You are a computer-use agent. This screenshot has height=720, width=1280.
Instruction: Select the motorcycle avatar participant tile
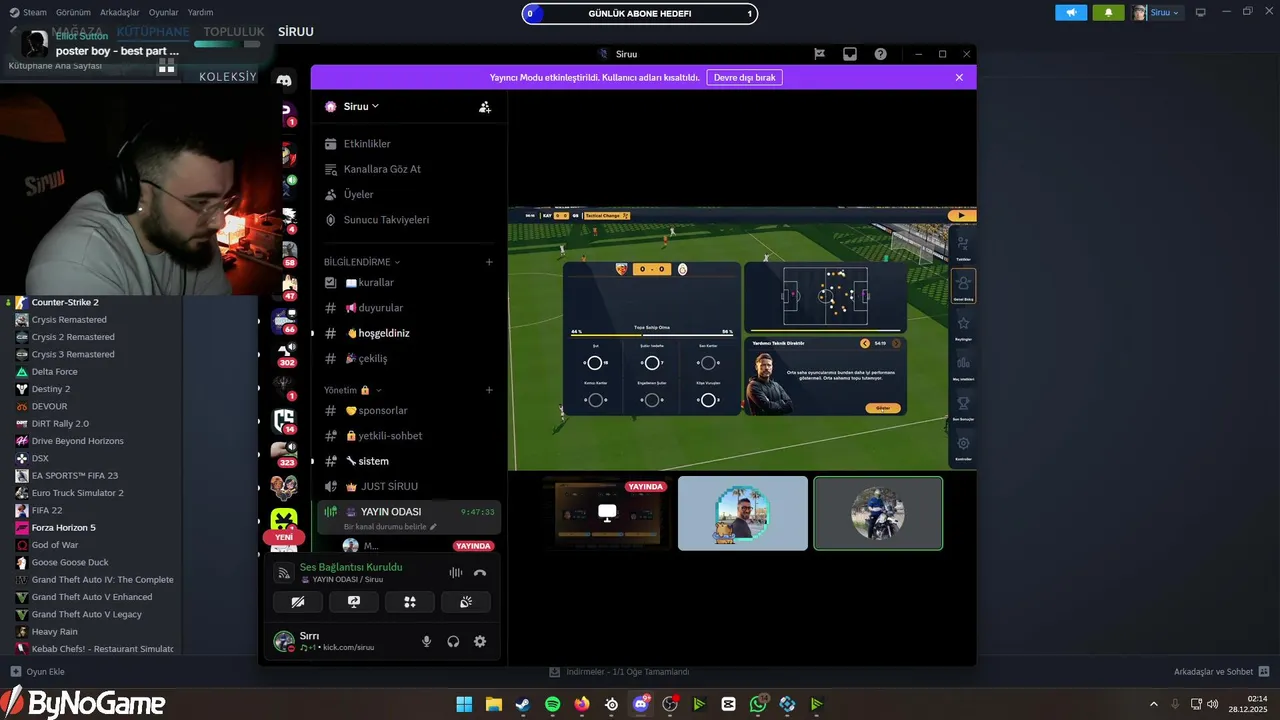878,513
